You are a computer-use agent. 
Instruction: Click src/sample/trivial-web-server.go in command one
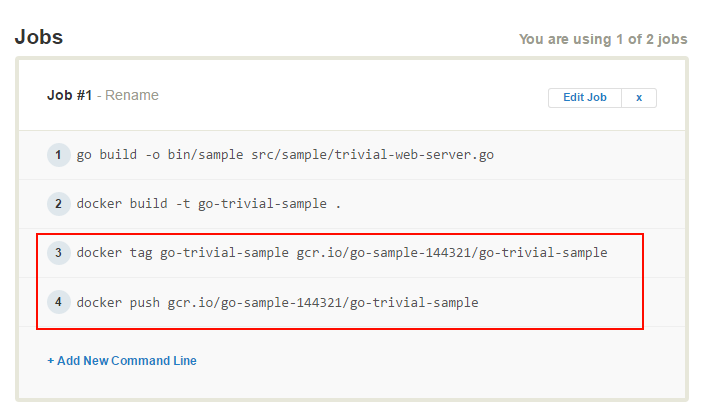coord(372,155)
